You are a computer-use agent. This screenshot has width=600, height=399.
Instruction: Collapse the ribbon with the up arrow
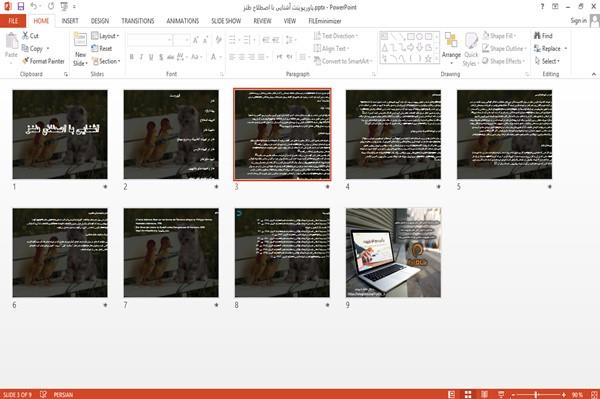pyautogui.click(x=594, y=74)
